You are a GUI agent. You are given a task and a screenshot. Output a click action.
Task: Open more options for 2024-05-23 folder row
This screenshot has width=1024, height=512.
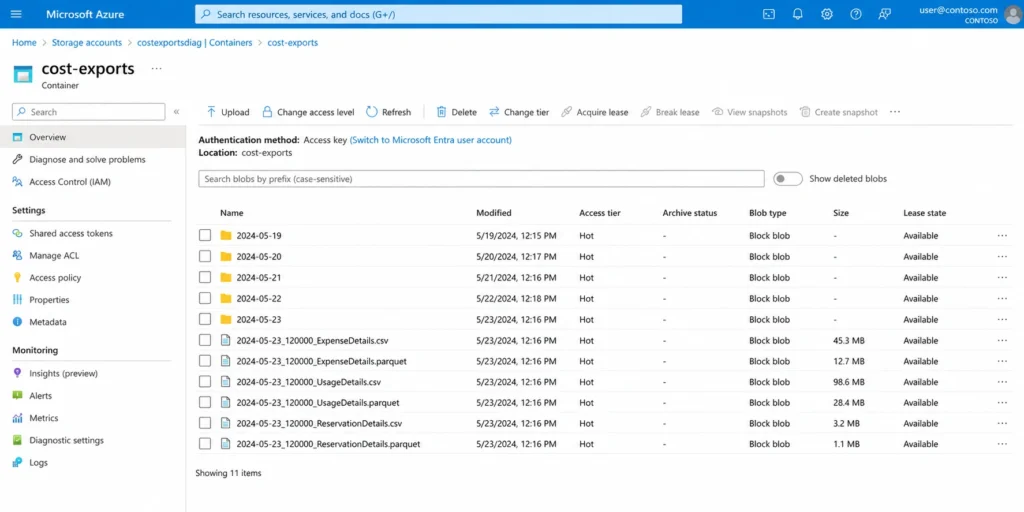pyautogui.click(x=1002, y=319)
